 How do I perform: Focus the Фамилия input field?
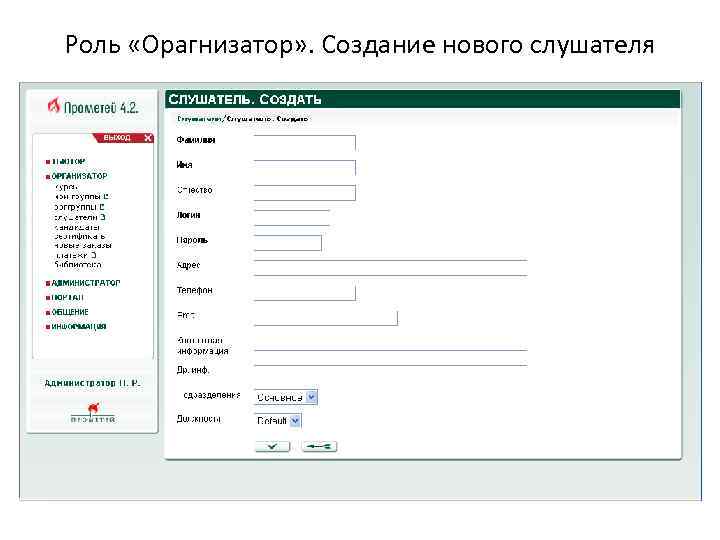(x=305, y=143)
